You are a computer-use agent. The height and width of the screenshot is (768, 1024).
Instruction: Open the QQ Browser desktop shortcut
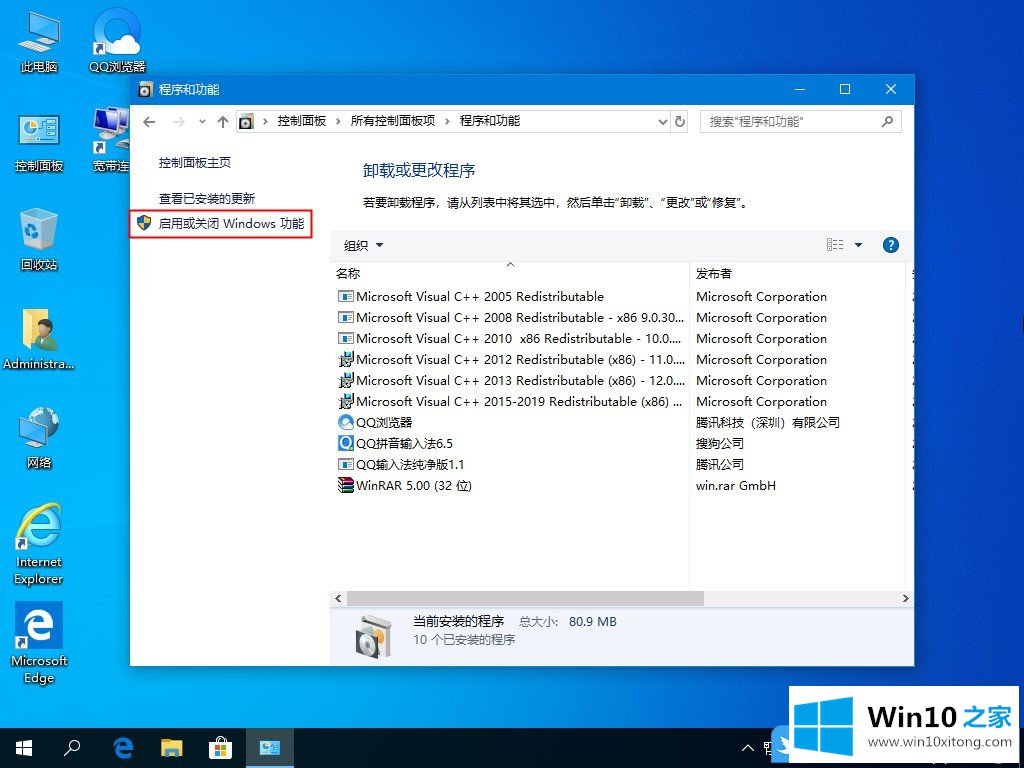[118, 42]
